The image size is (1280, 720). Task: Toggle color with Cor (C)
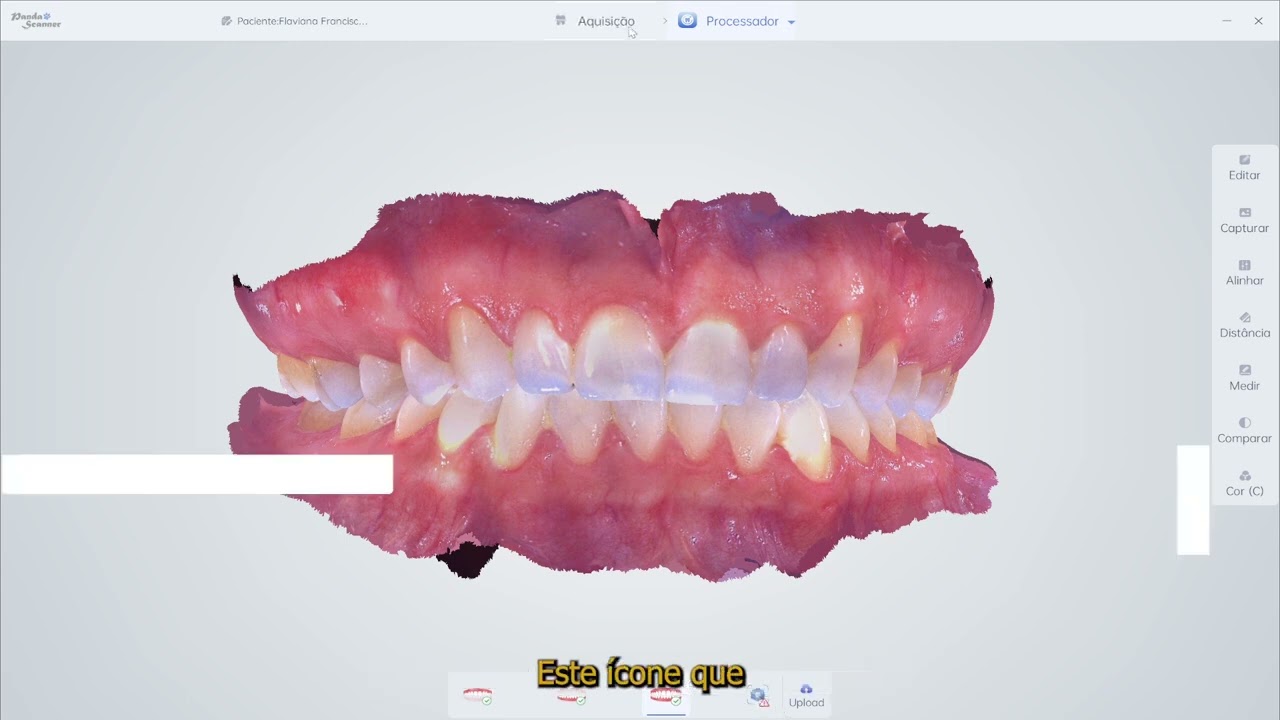point(1244,484)
